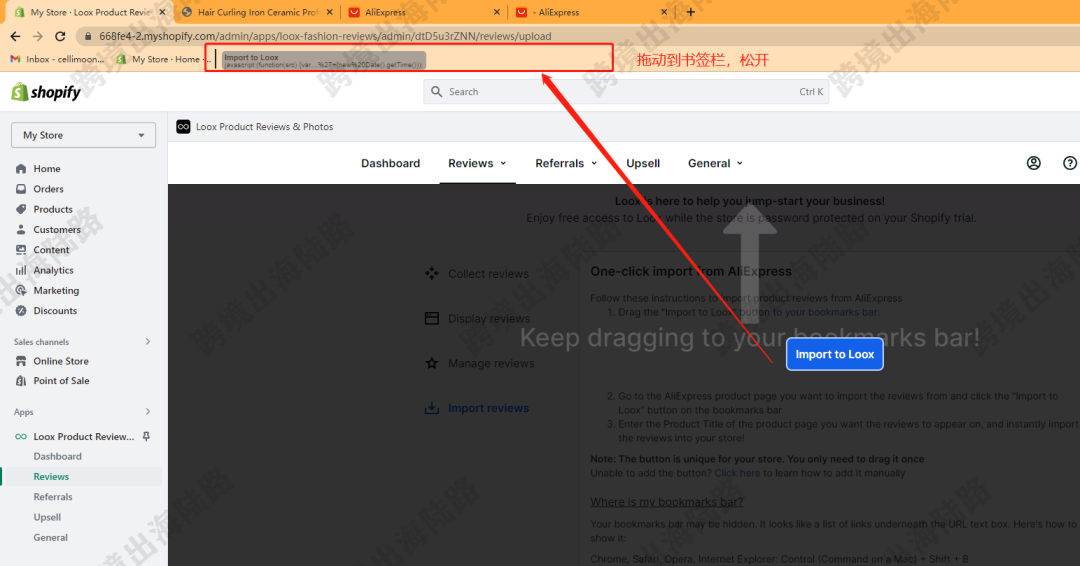This screenshot has height=566, width=1080.
Task: Switch to Upsell tab
Action: tap(643, 163)
